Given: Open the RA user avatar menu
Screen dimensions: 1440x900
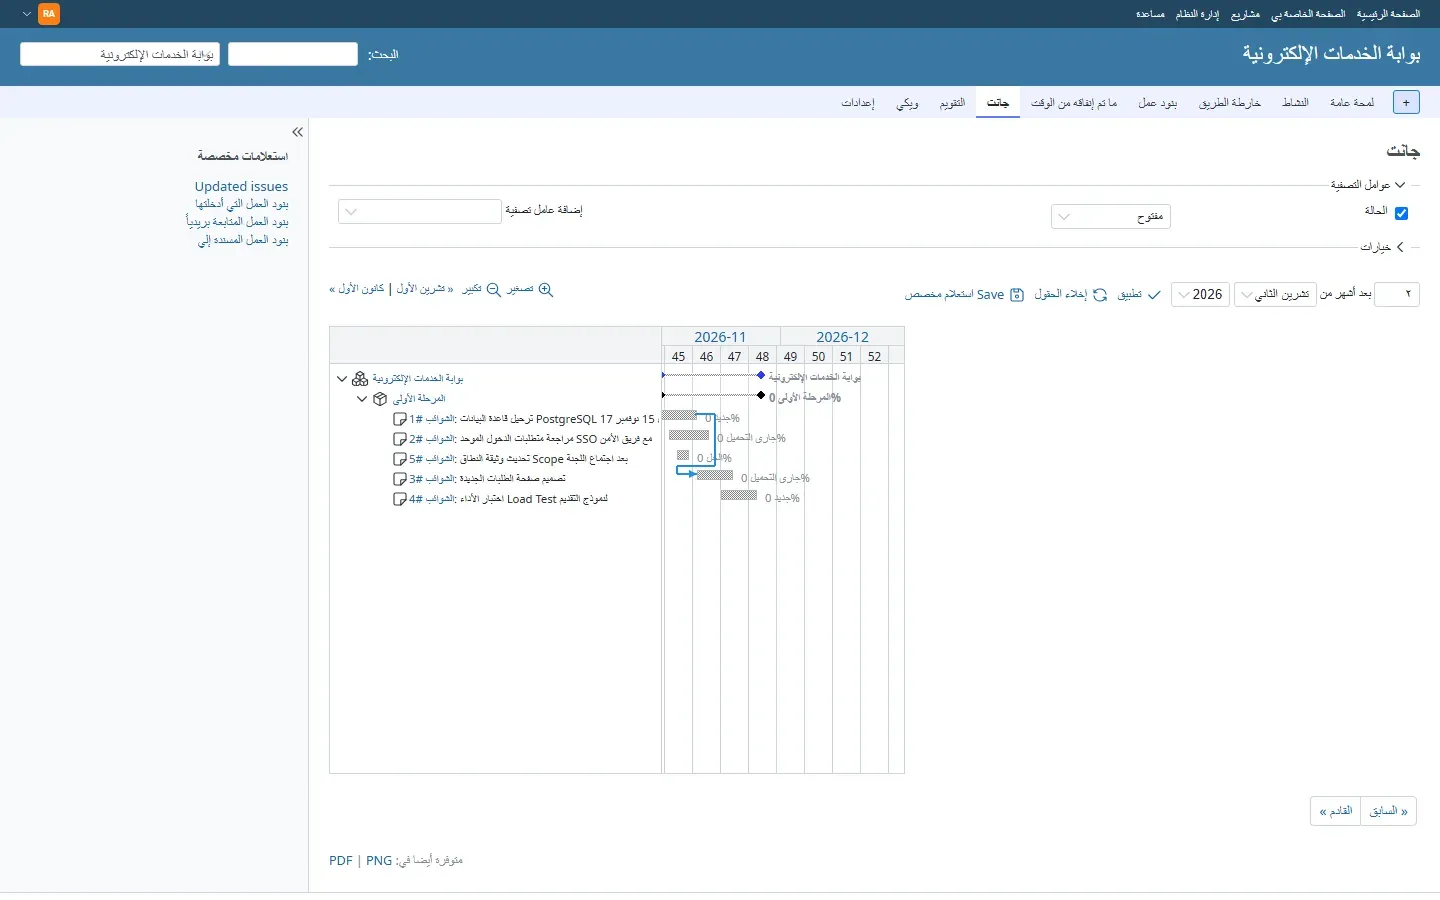Looking at the screenshot, I should 48,14.
